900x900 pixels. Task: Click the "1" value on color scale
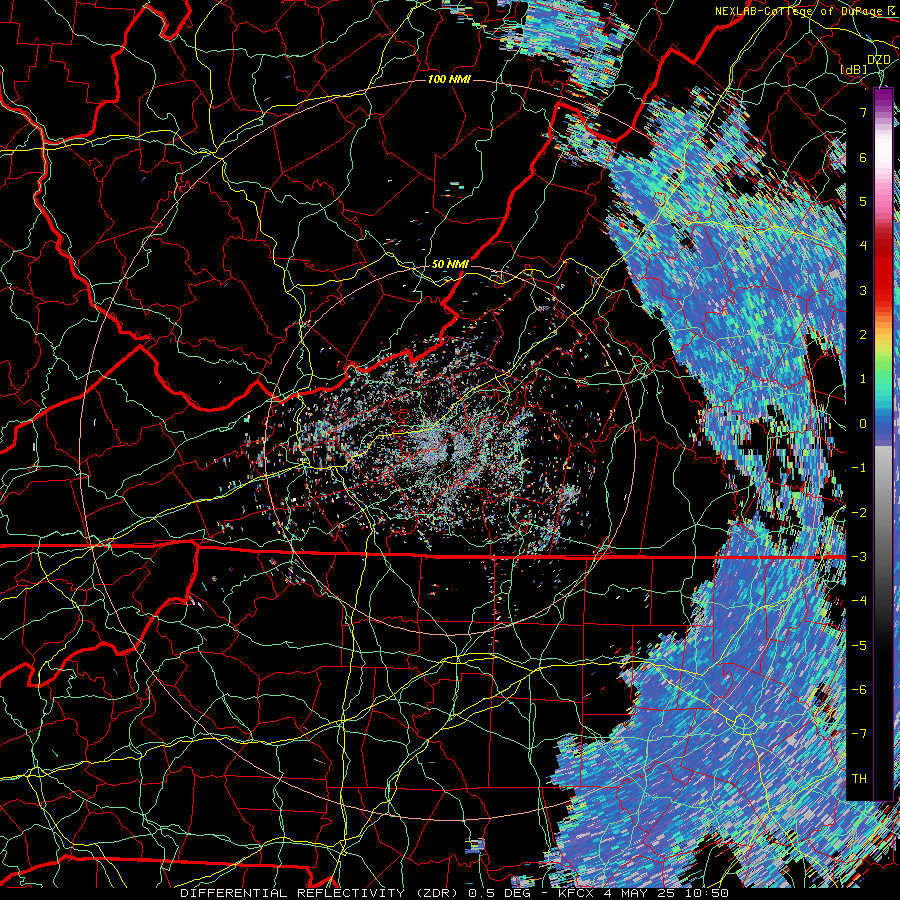click(x=863, y=379)
